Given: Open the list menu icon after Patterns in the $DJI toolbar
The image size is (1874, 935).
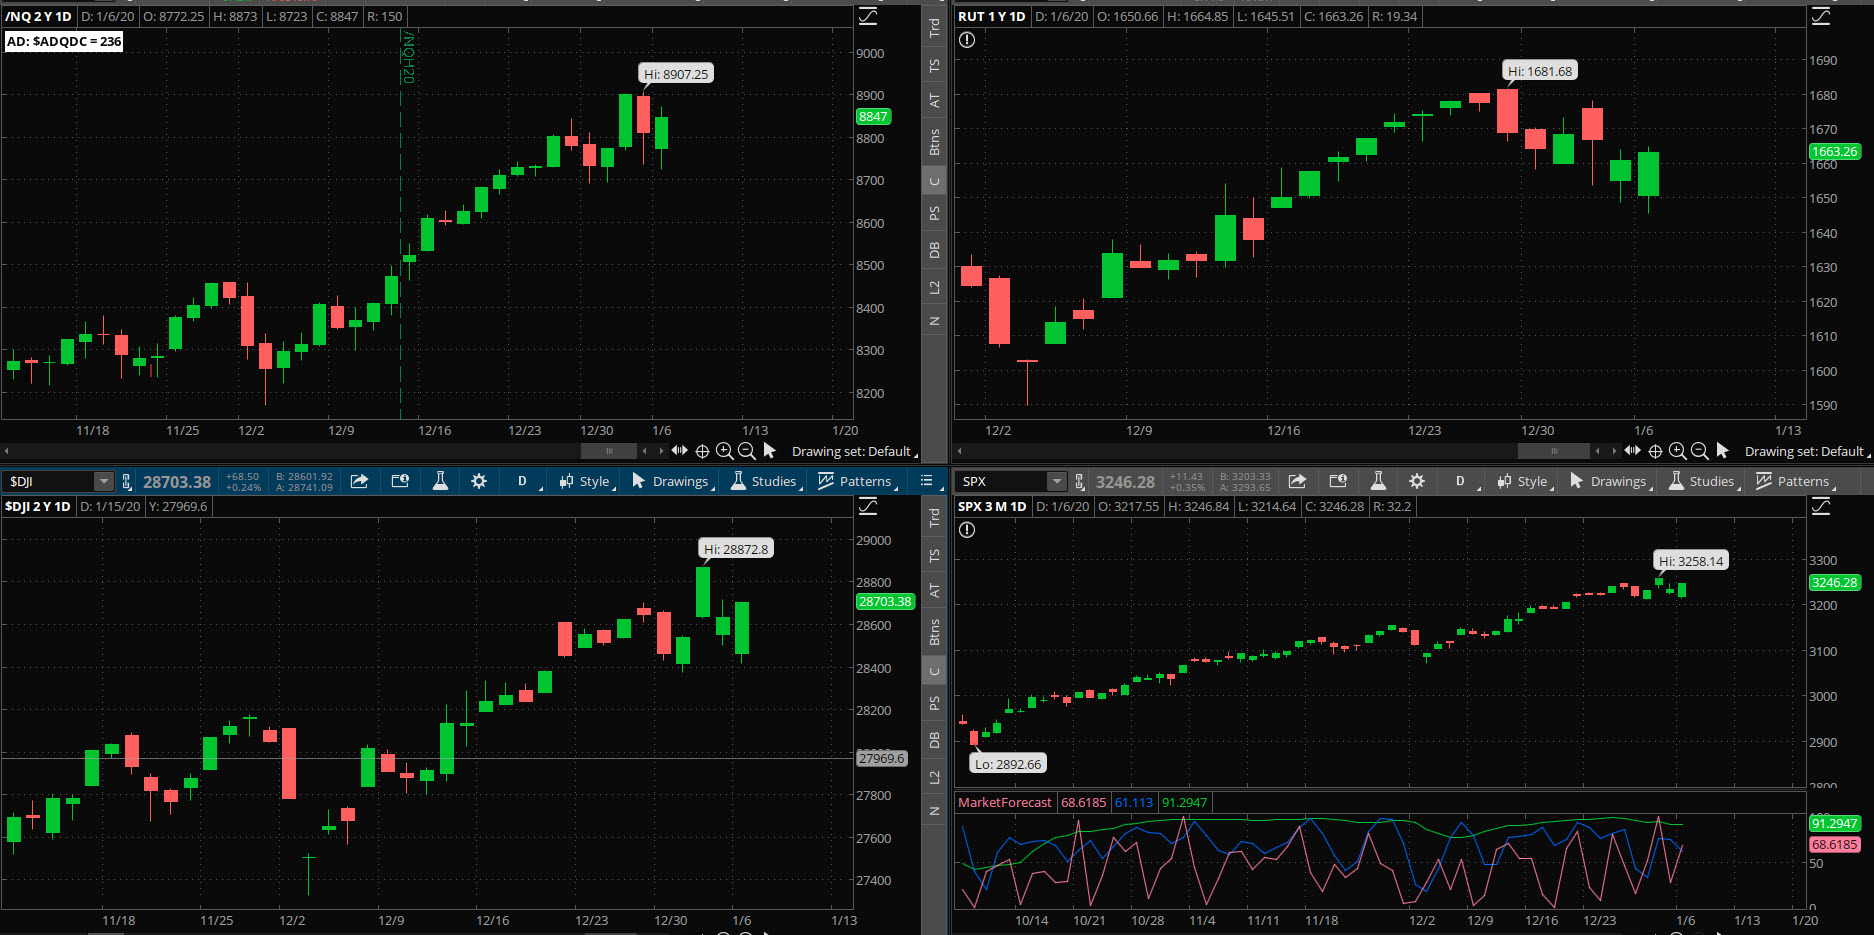Looking at the screenshot, I should (927, 481).
